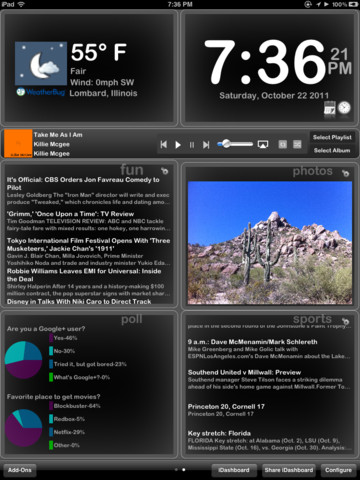Open the calendar icon under the date
360x480 pixels.
click(329, 108)
